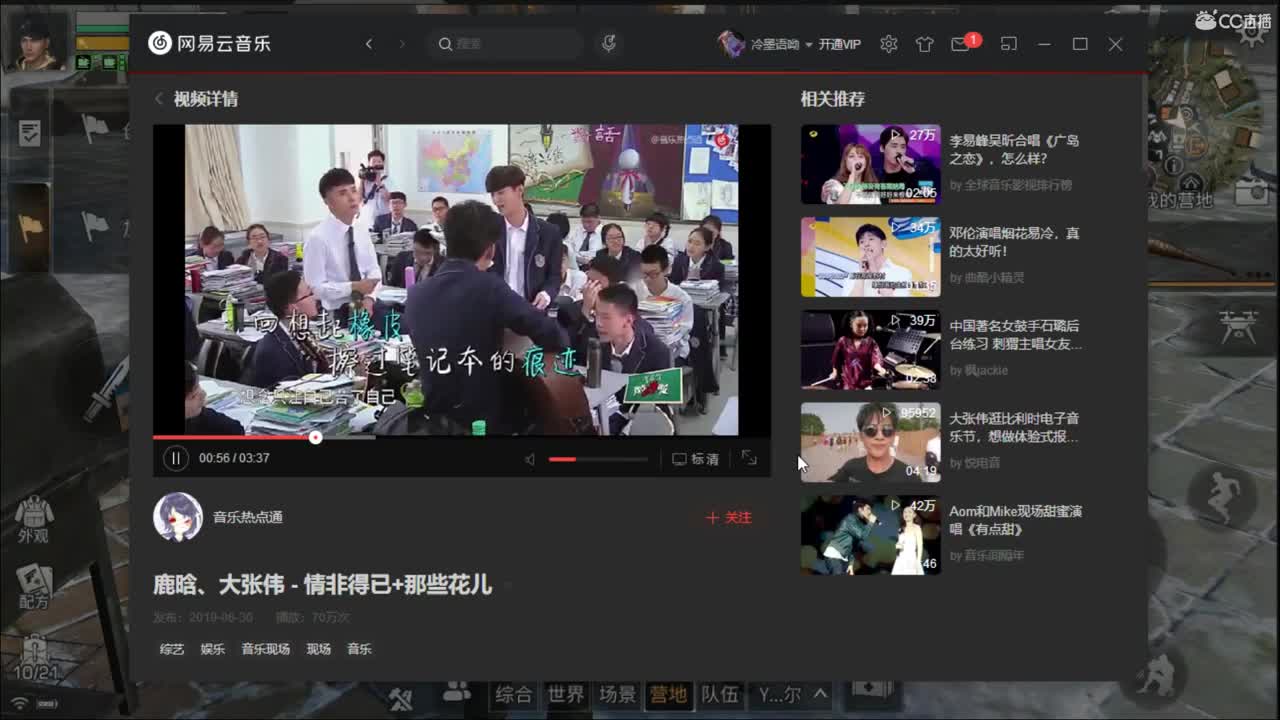This screenshot has height=720, width=1280.
Task: Open game backpack 10/21 icon
Action: click(x=35, y=658)
